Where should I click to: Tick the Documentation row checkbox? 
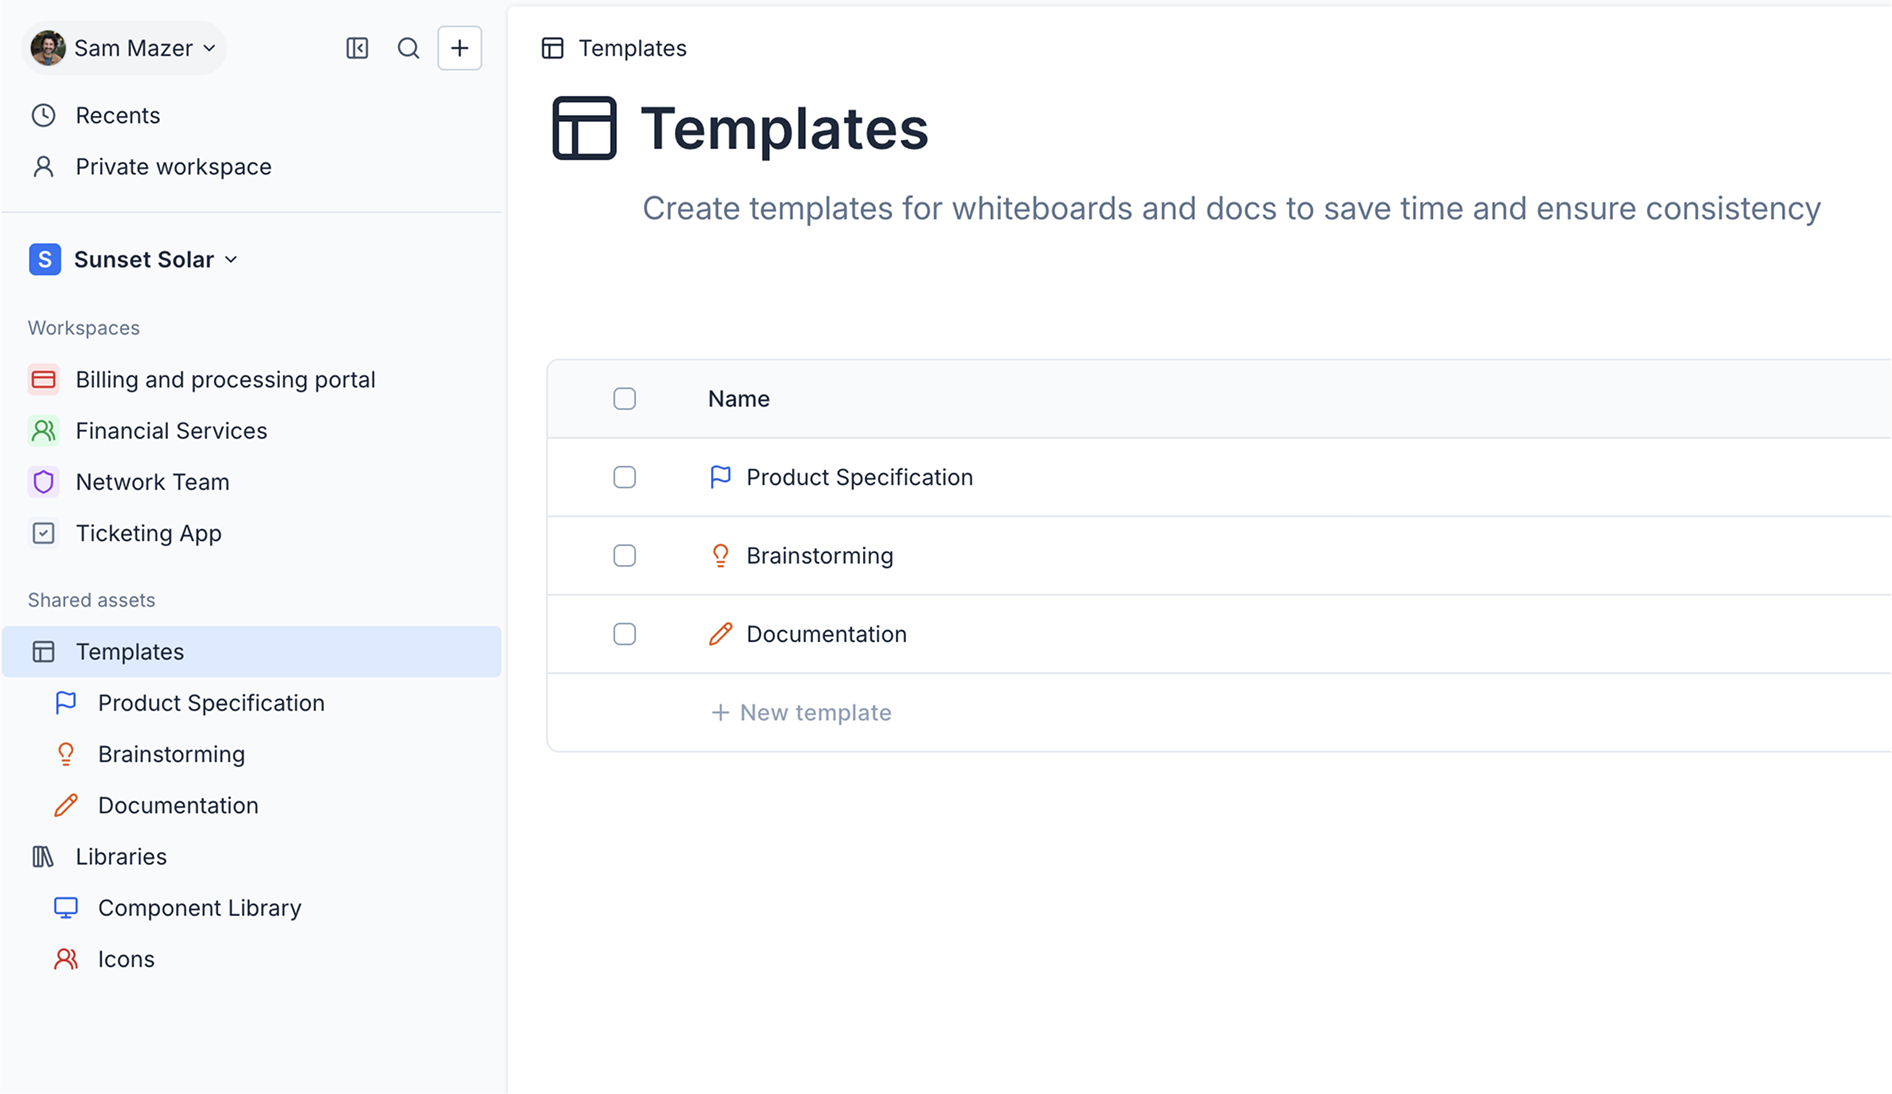pos(625,634)
